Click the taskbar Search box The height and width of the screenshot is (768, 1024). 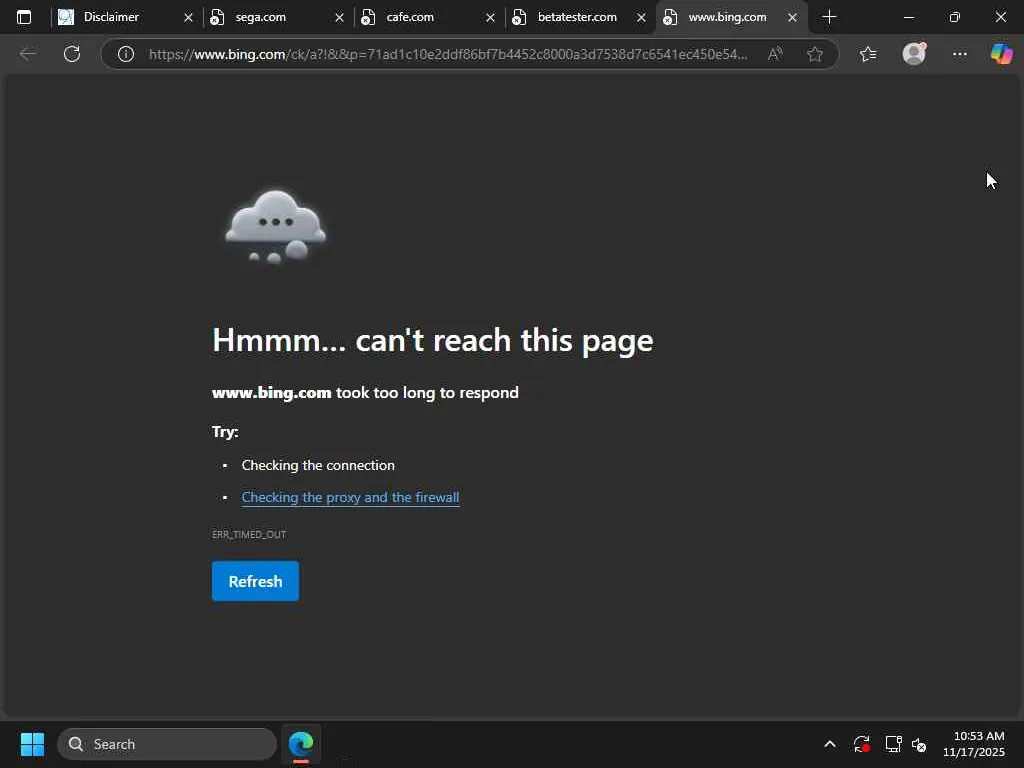coord(167,744)
